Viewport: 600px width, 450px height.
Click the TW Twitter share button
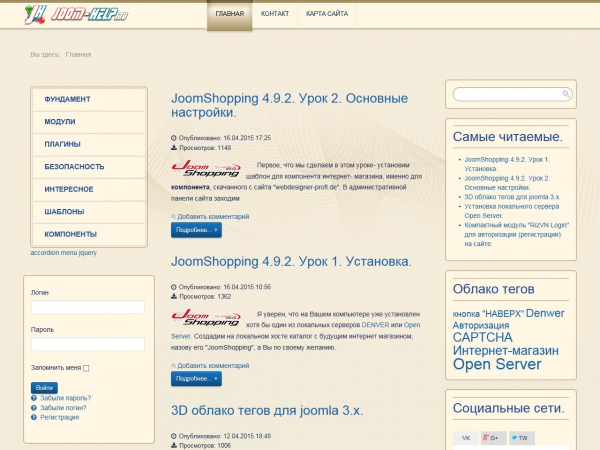[x=522, y=438]
